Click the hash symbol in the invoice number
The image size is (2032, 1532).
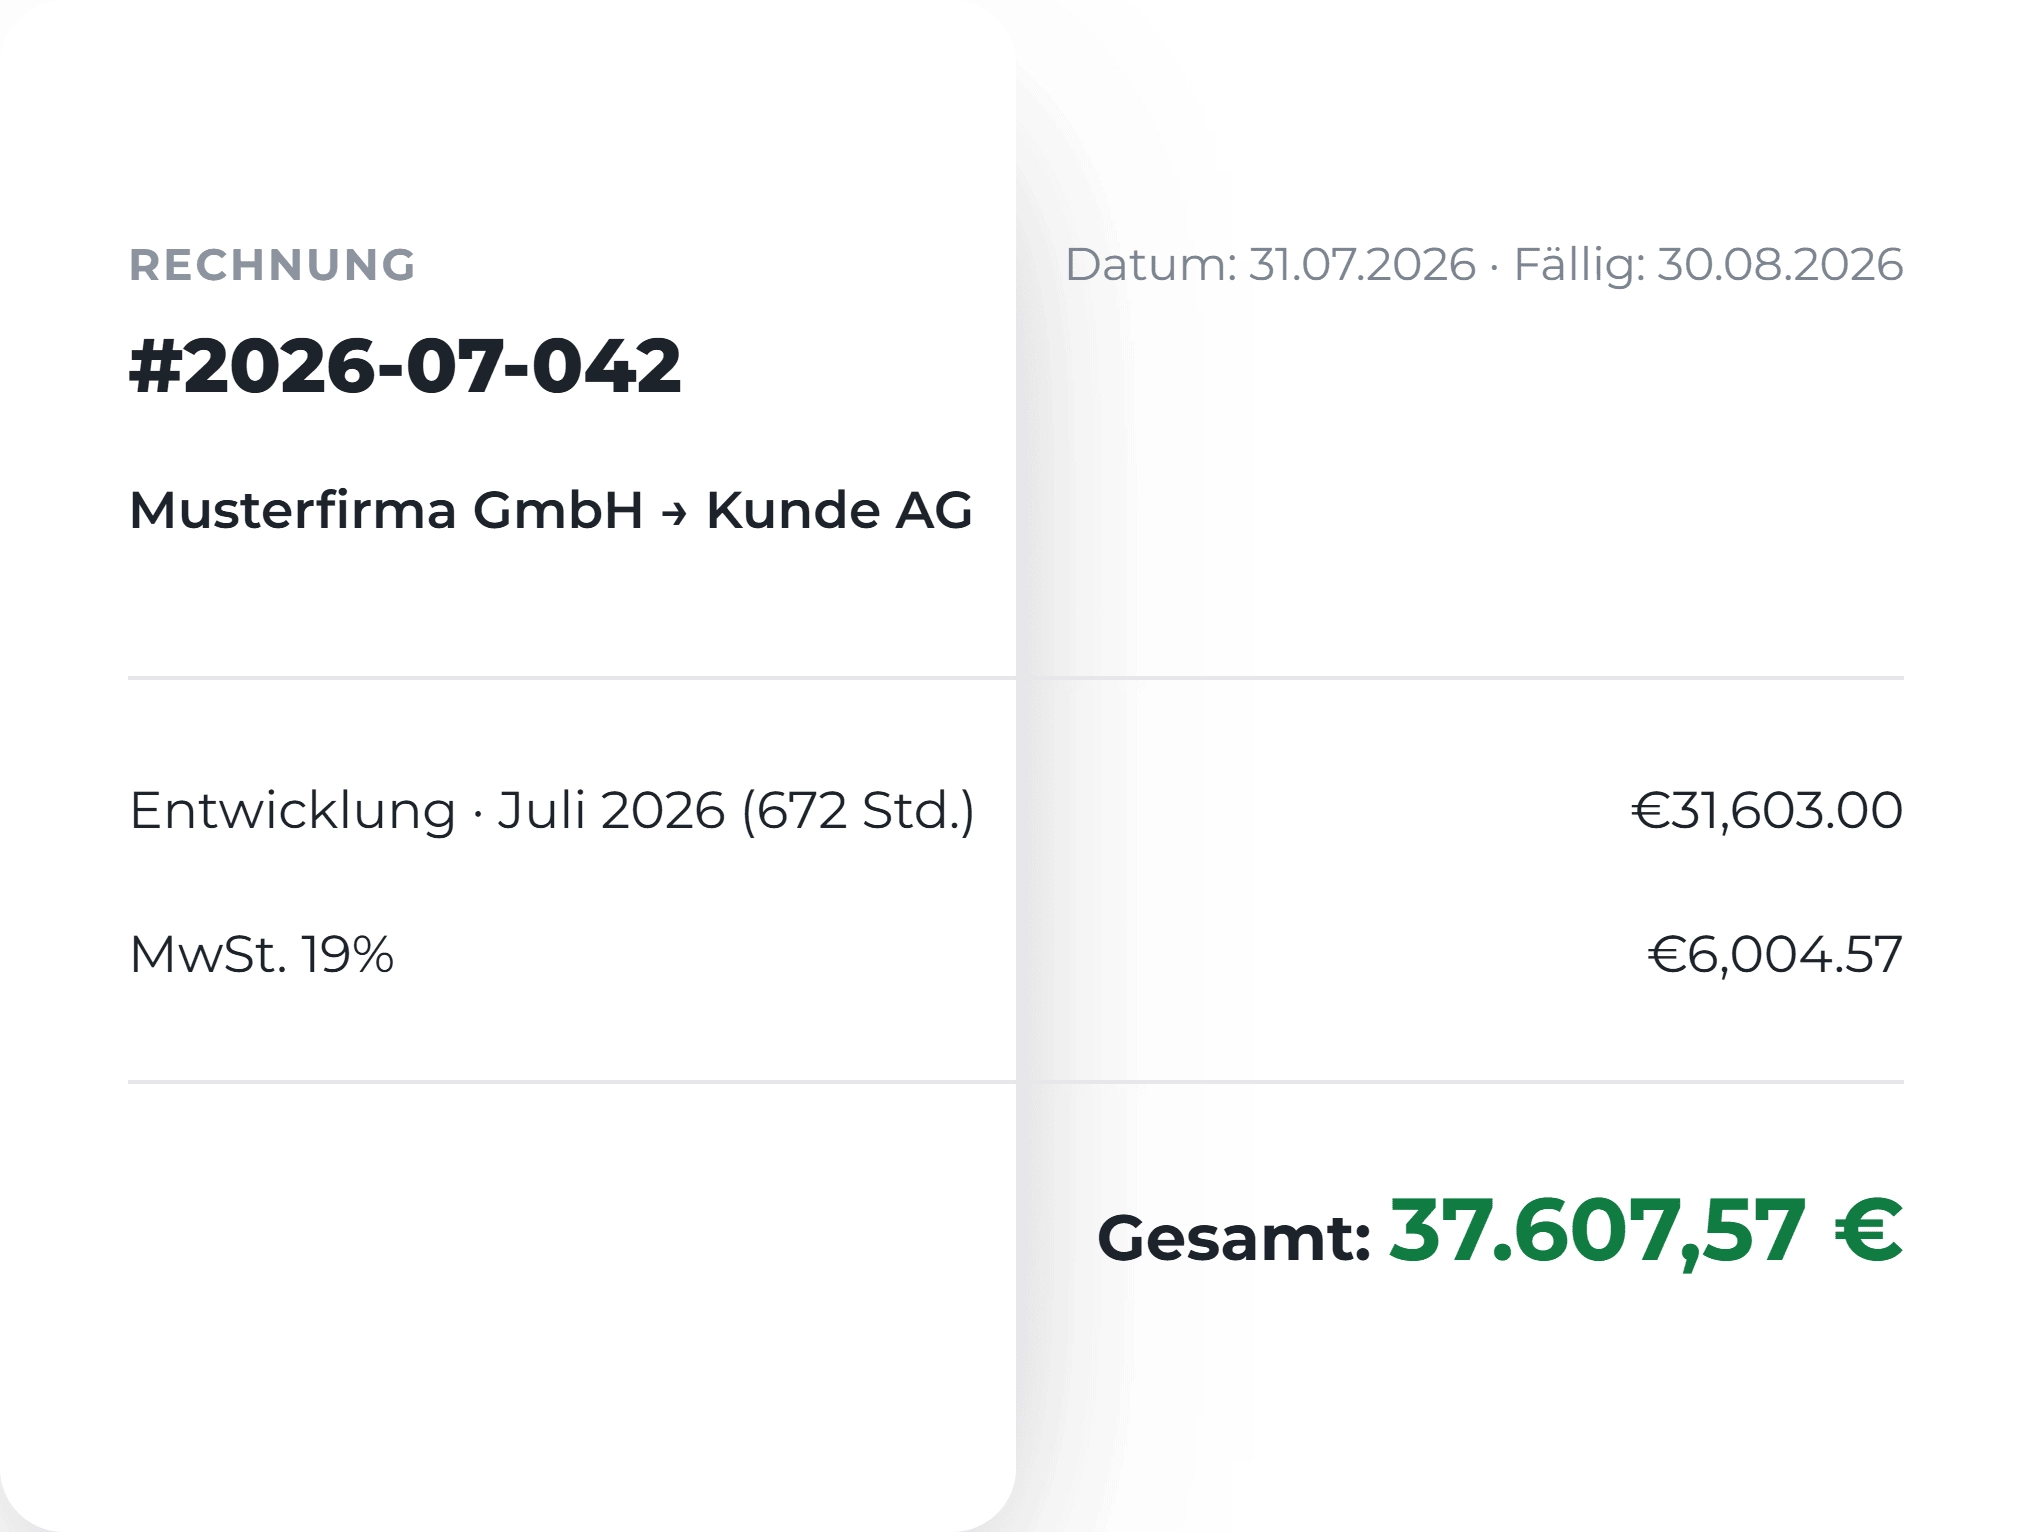[156, 367]
